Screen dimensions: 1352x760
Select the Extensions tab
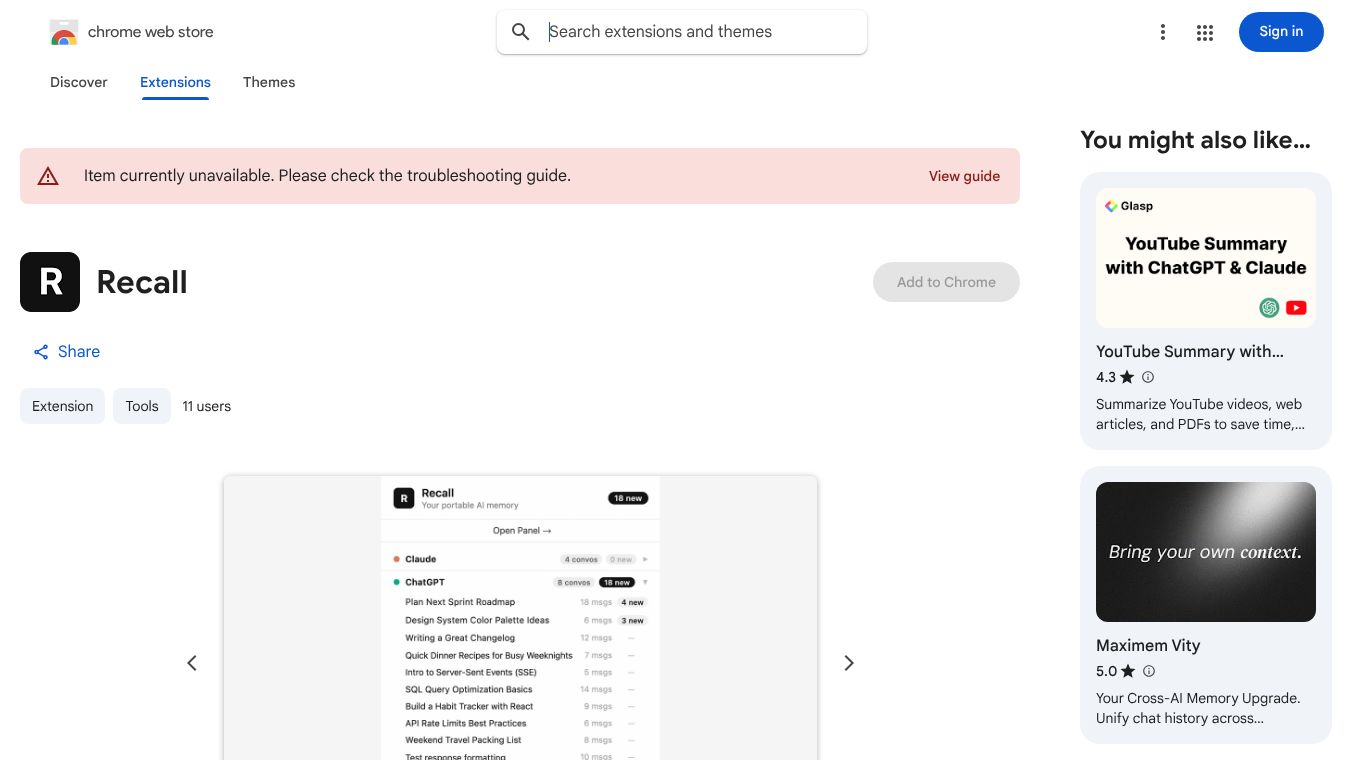pyautogui.click(x=175, y=82)
